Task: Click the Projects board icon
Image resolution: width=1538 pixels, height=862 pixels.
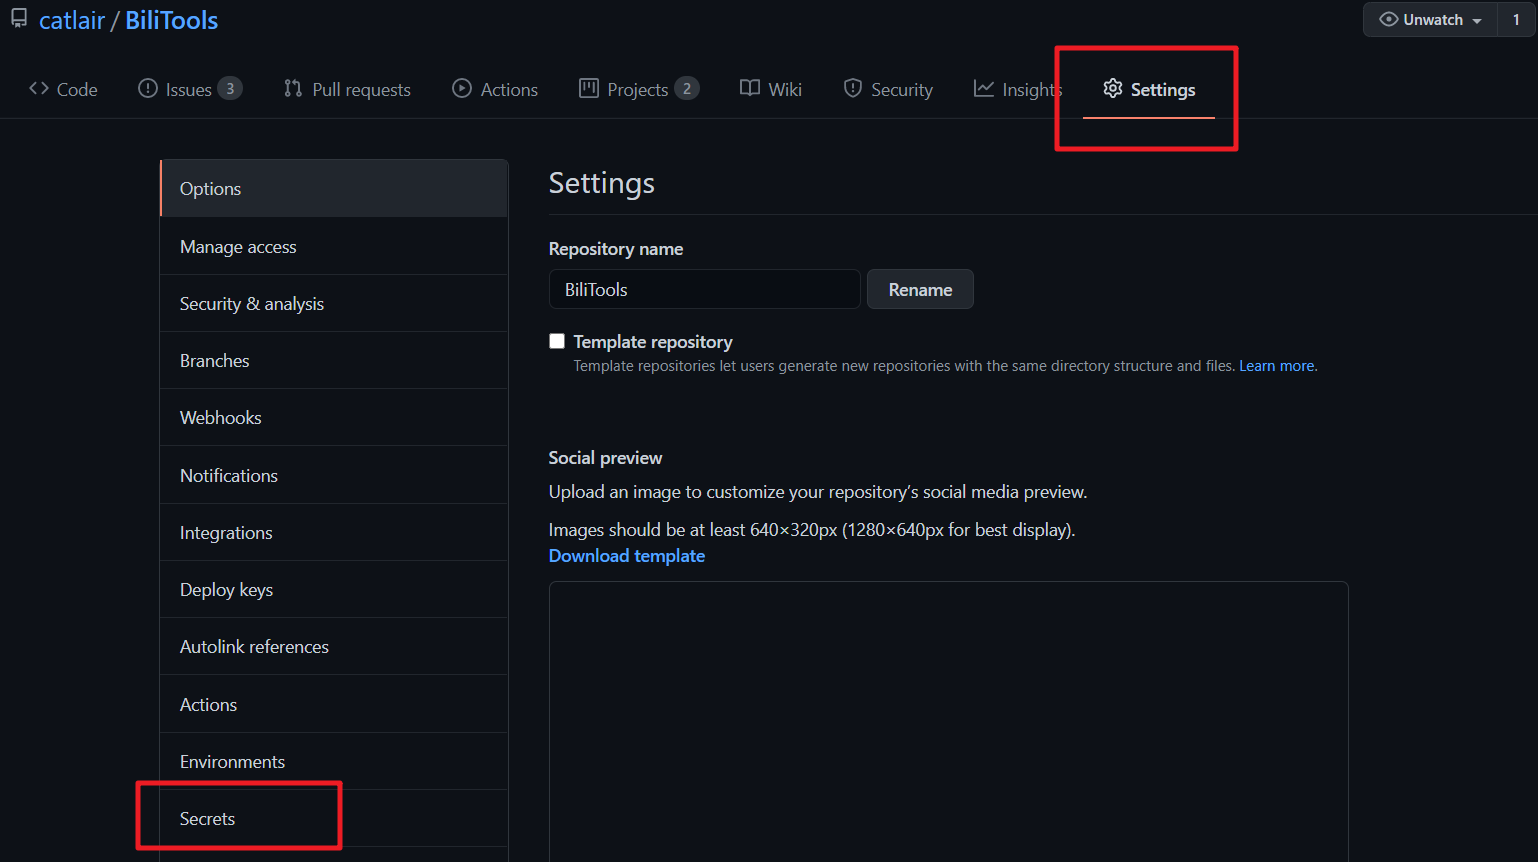Action: pyautogui.click(x=589, y=88)
